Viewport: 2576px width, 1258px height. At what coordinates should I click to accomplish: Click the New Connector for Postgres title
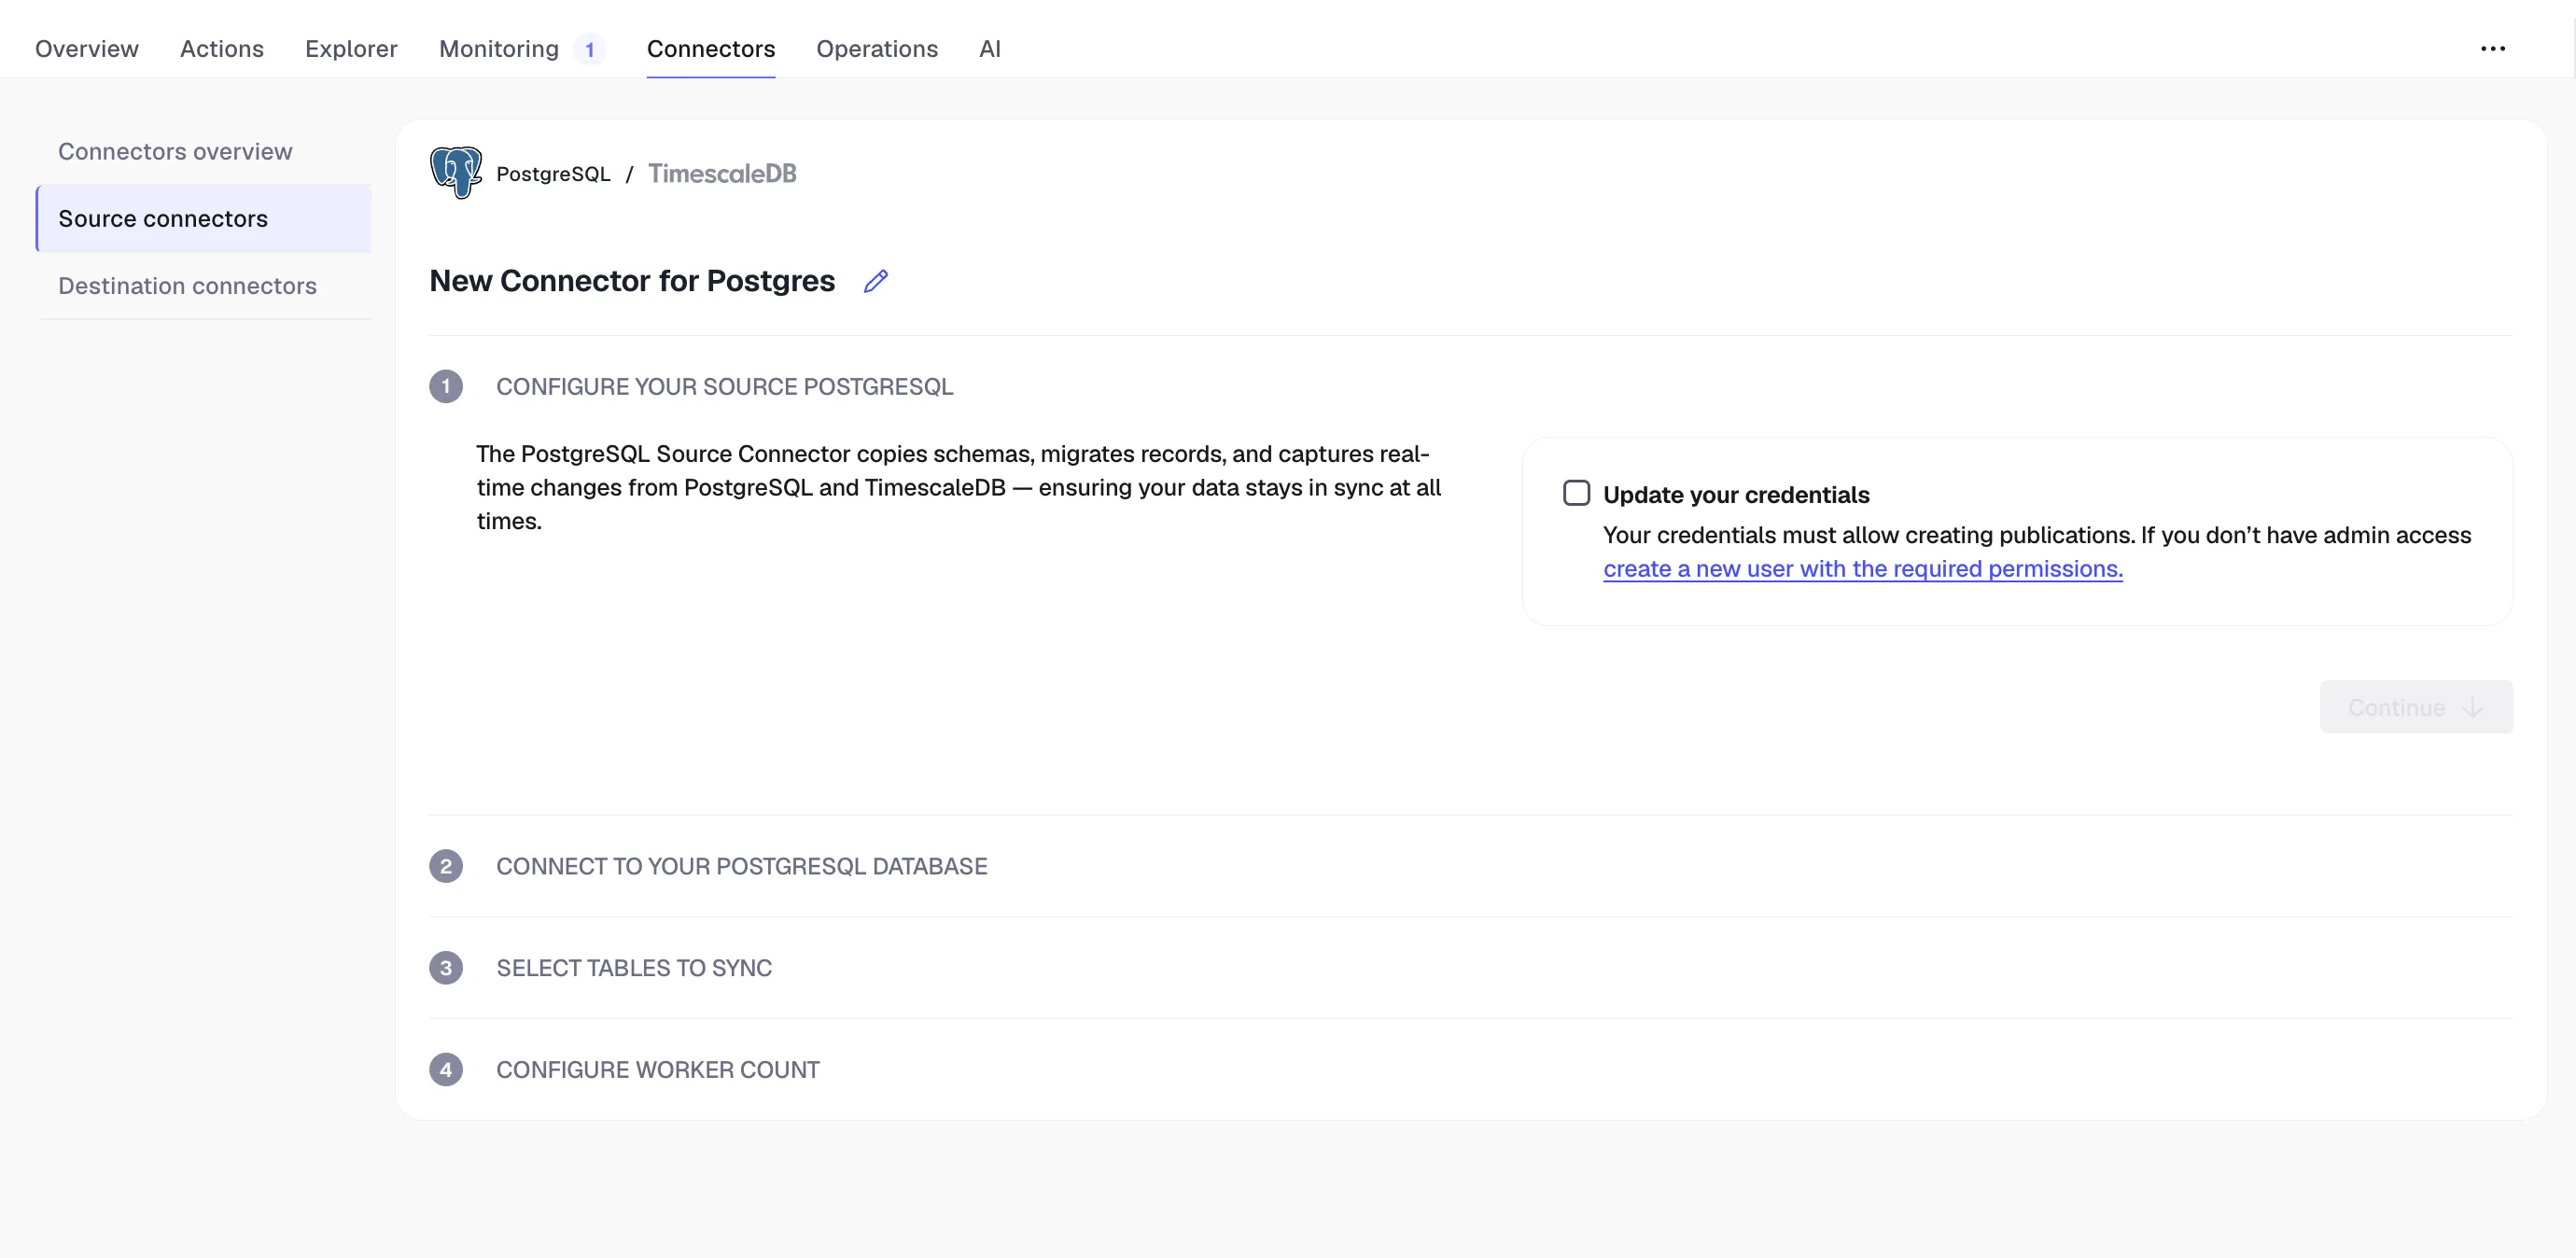click(x=632, y=281)
